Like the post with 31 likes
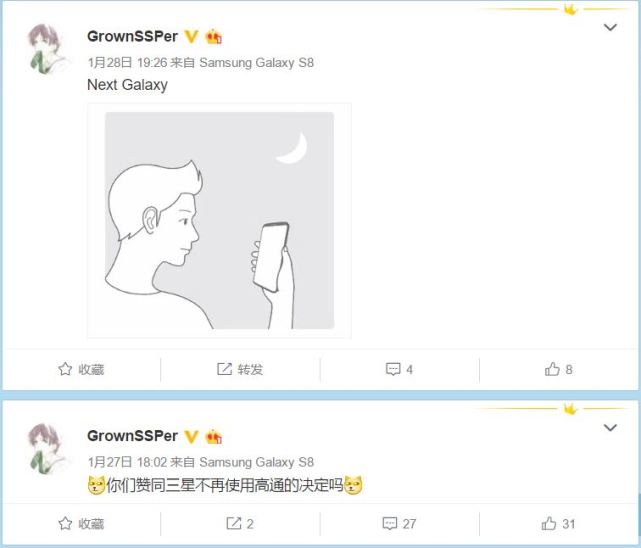The width and height of the screenshot is (641, 548). coord(558,523)
